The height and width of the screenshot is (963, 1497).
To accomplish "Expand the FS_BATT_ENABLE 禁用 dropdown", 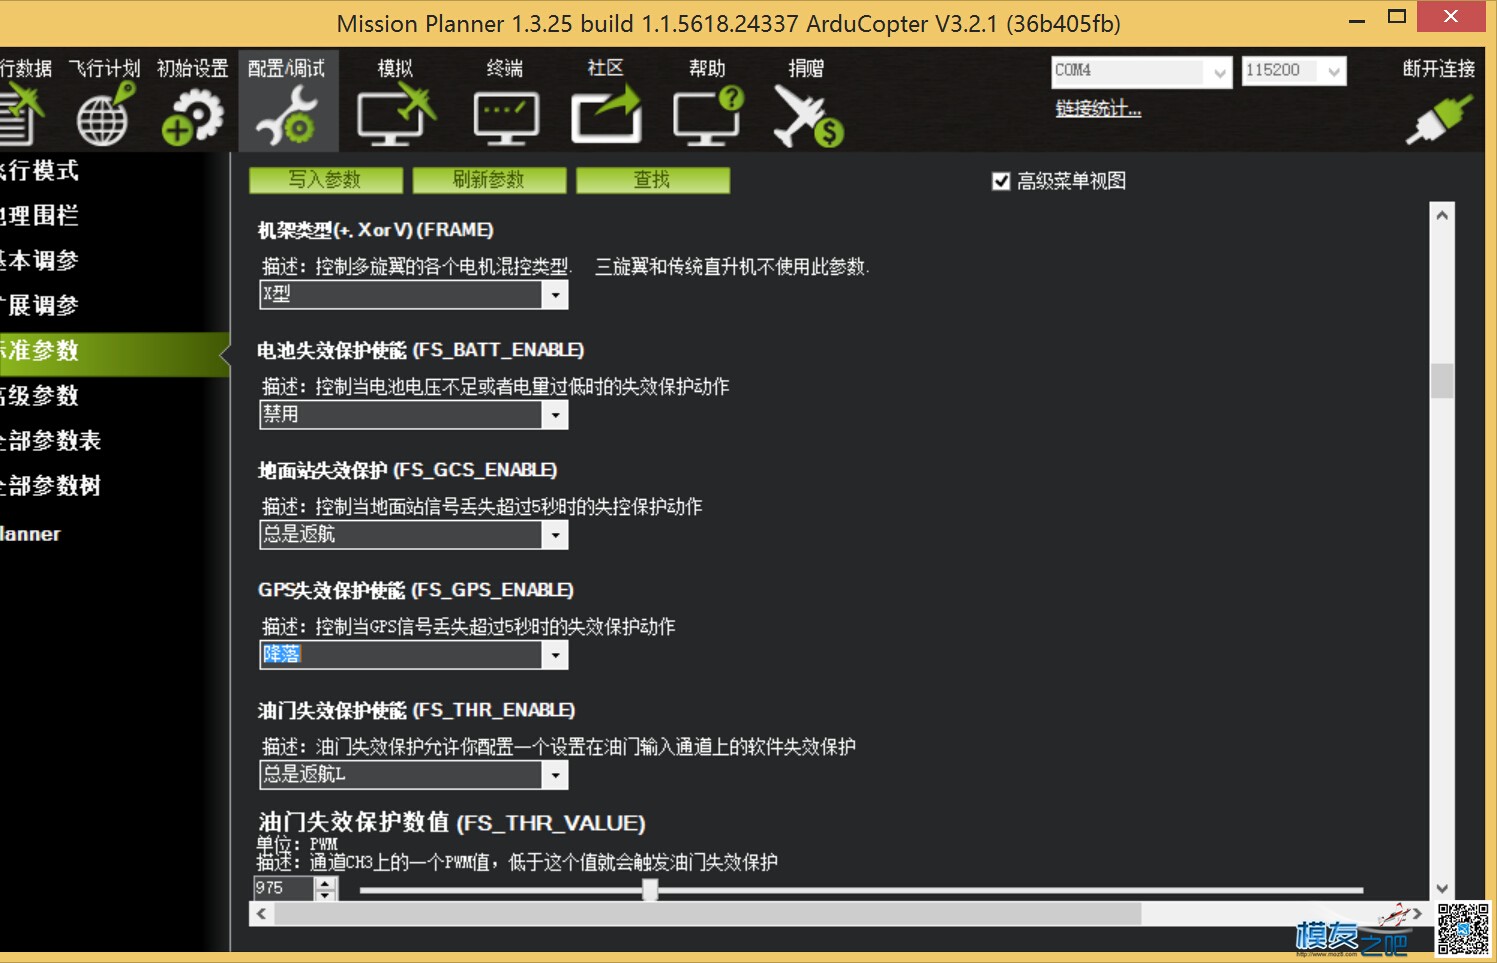I will click(555, 414).
